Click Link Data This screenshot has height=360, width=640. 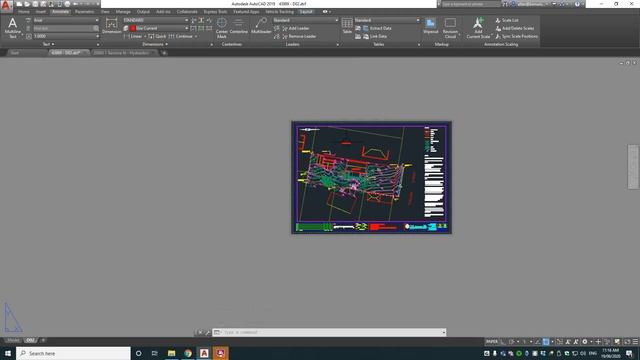375,36
